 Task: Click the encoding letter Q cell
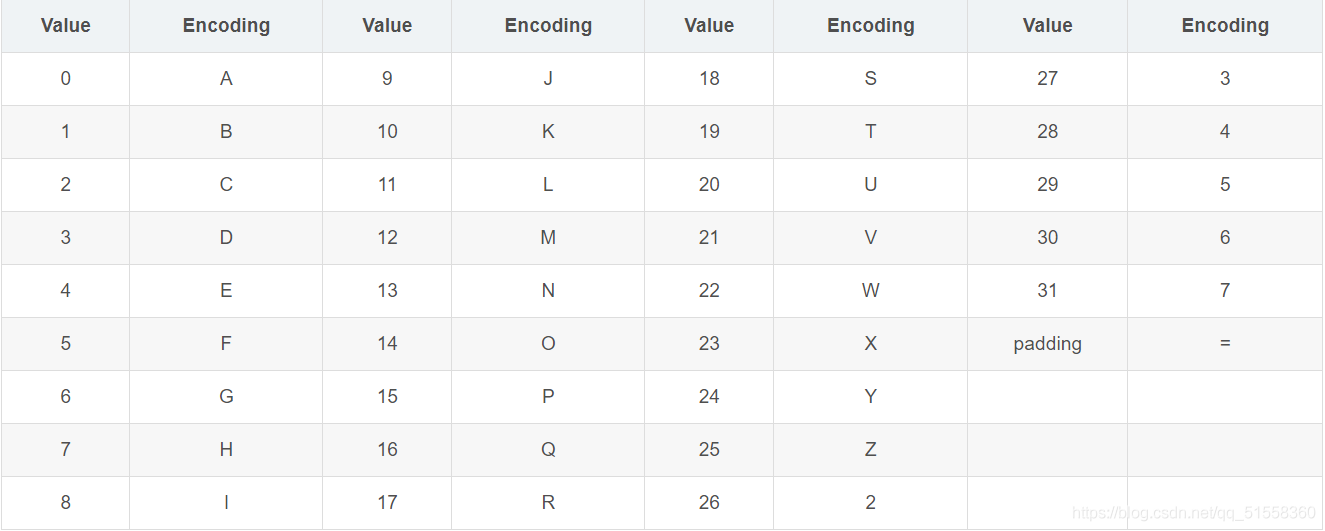pos(548,450)
